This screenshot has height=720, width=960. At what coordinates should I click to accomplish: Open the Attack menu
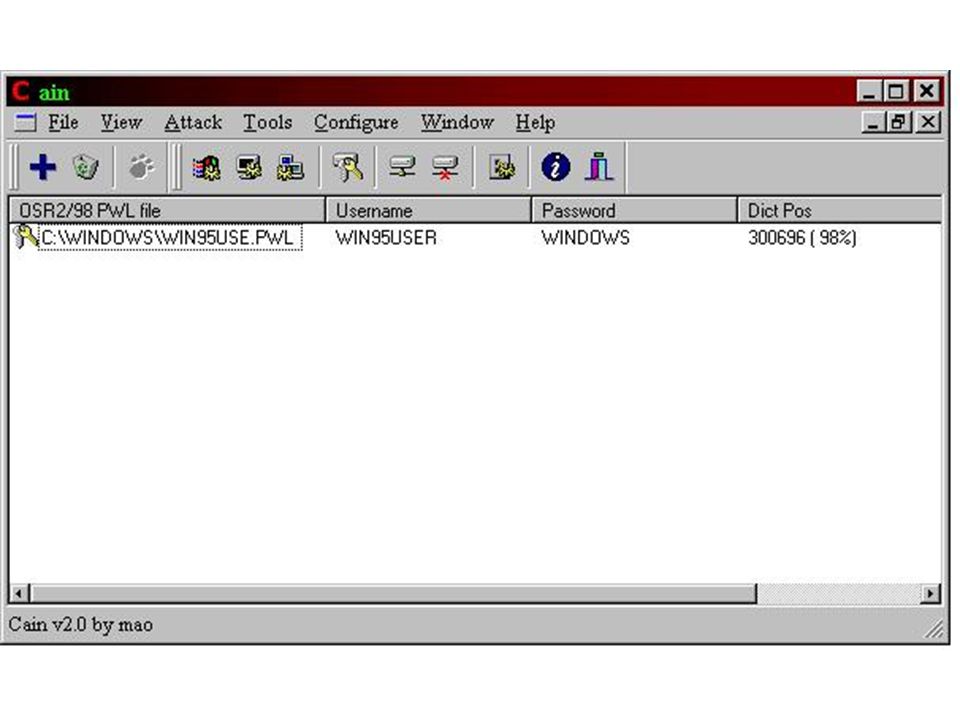point(193,122)
